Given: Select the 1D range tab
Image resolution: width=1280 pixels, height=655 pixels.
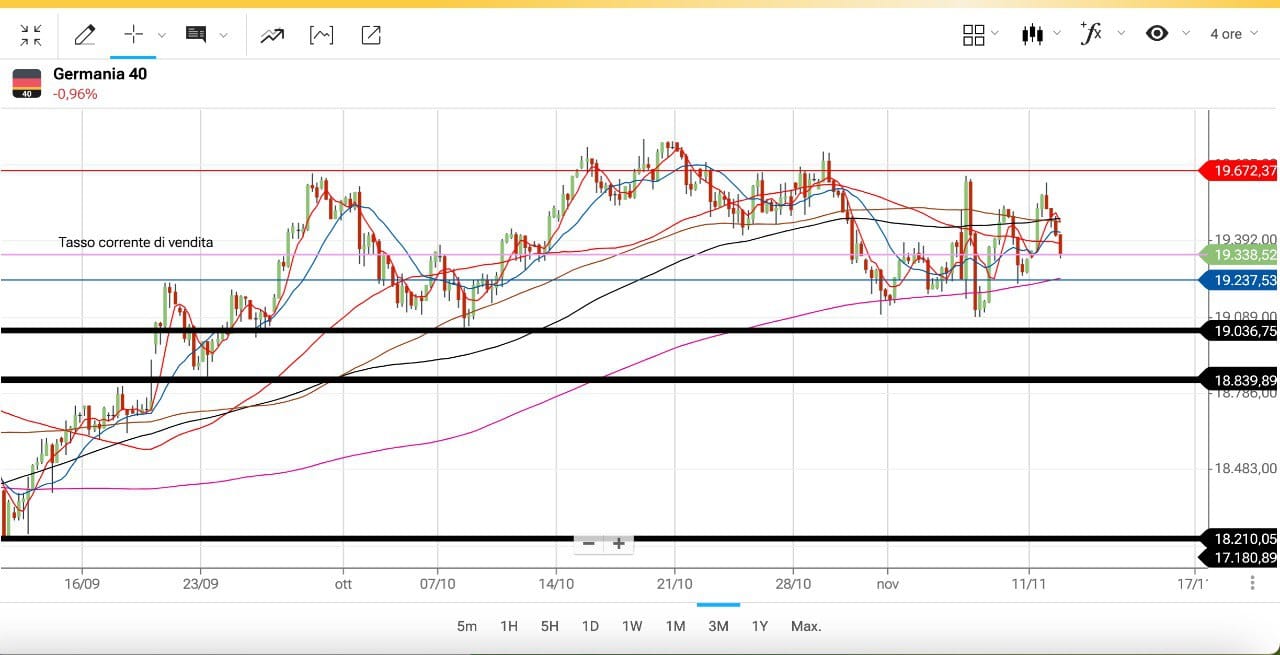Looking at the screenshot, I should point(590,626).
